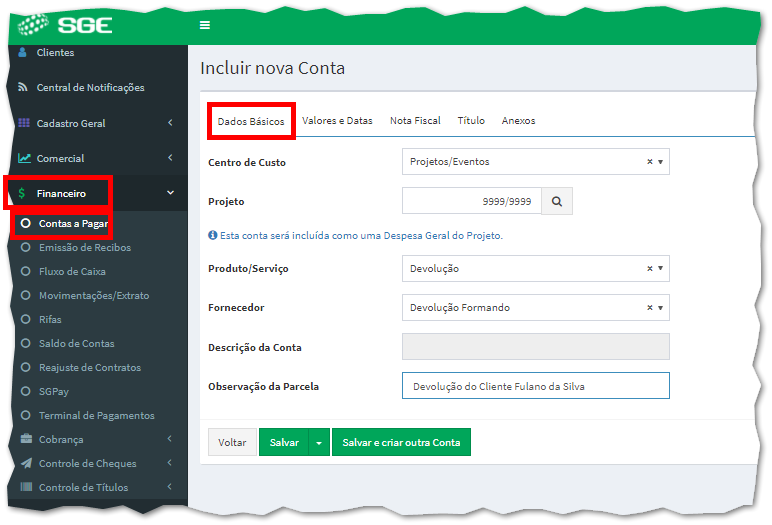Click the Salvar button
Viewport: 772px width, 525px height.
(284, 442)
